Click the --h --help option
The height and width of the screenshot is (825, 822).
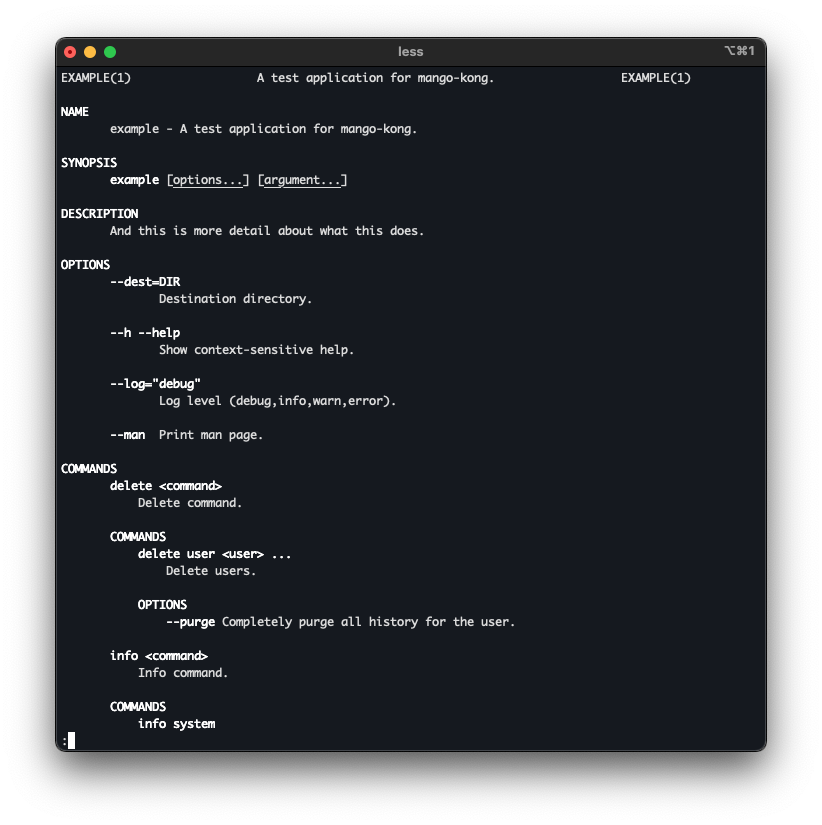(x=145, y=333)
